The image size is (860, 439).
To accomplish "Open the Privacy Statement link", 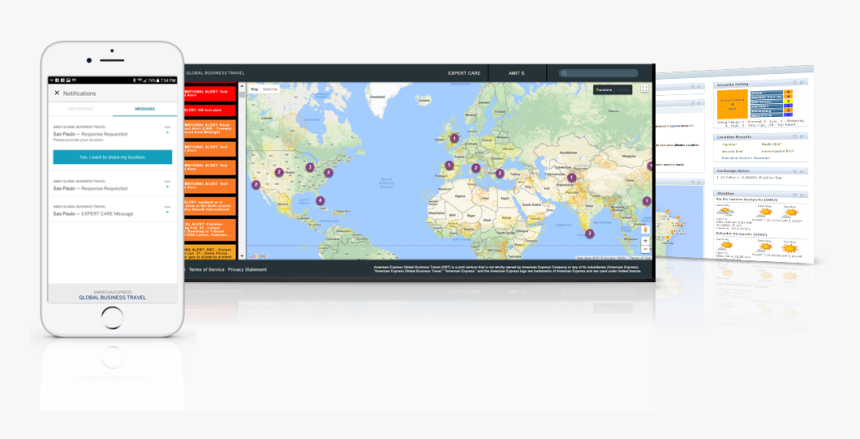I will tap(247, 270).
